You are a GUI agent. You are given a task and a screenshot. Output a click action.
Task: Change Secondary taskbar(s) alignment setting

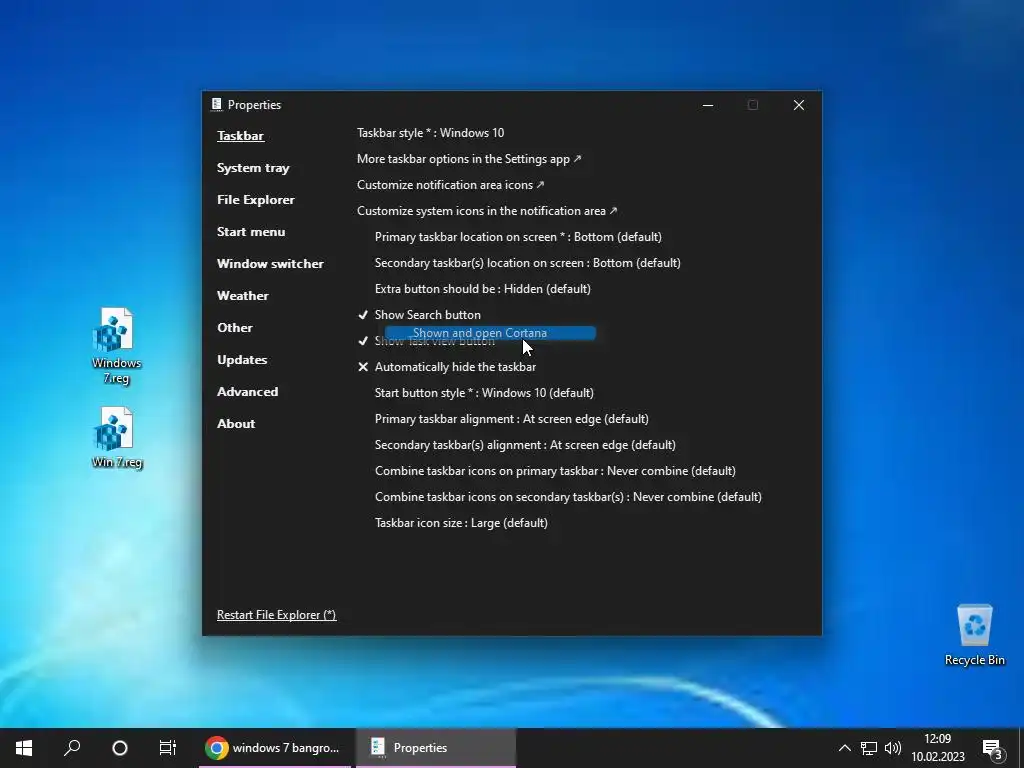525,445
